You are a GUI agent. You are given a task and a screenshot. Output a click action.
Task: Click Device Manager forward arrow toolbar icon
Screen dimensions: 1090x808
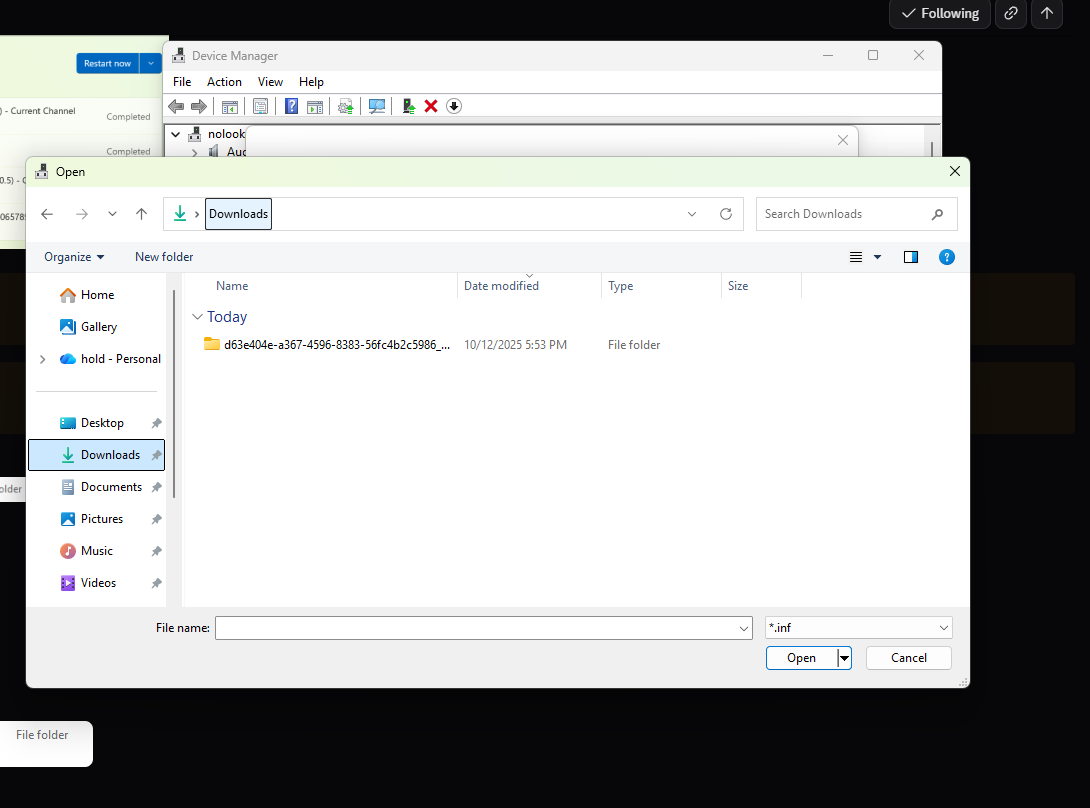(x=199, y=106)
